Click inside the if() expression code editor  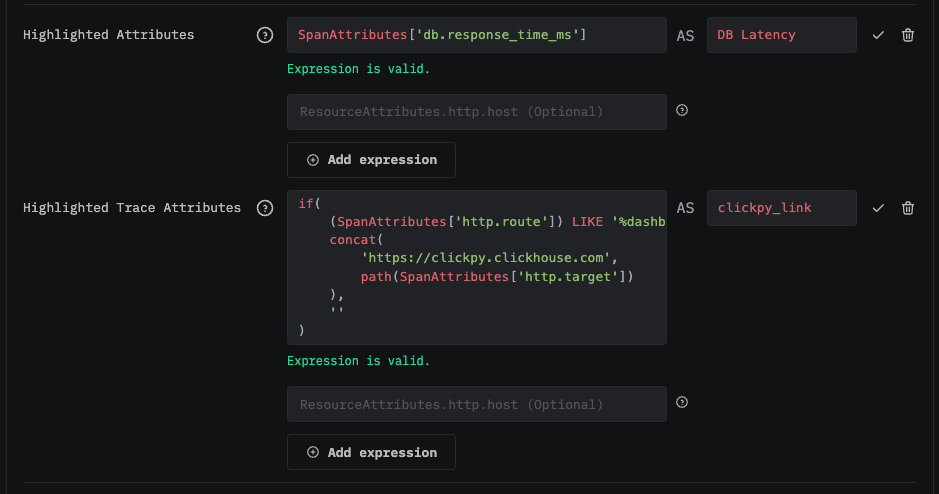[x=476, y=267]
